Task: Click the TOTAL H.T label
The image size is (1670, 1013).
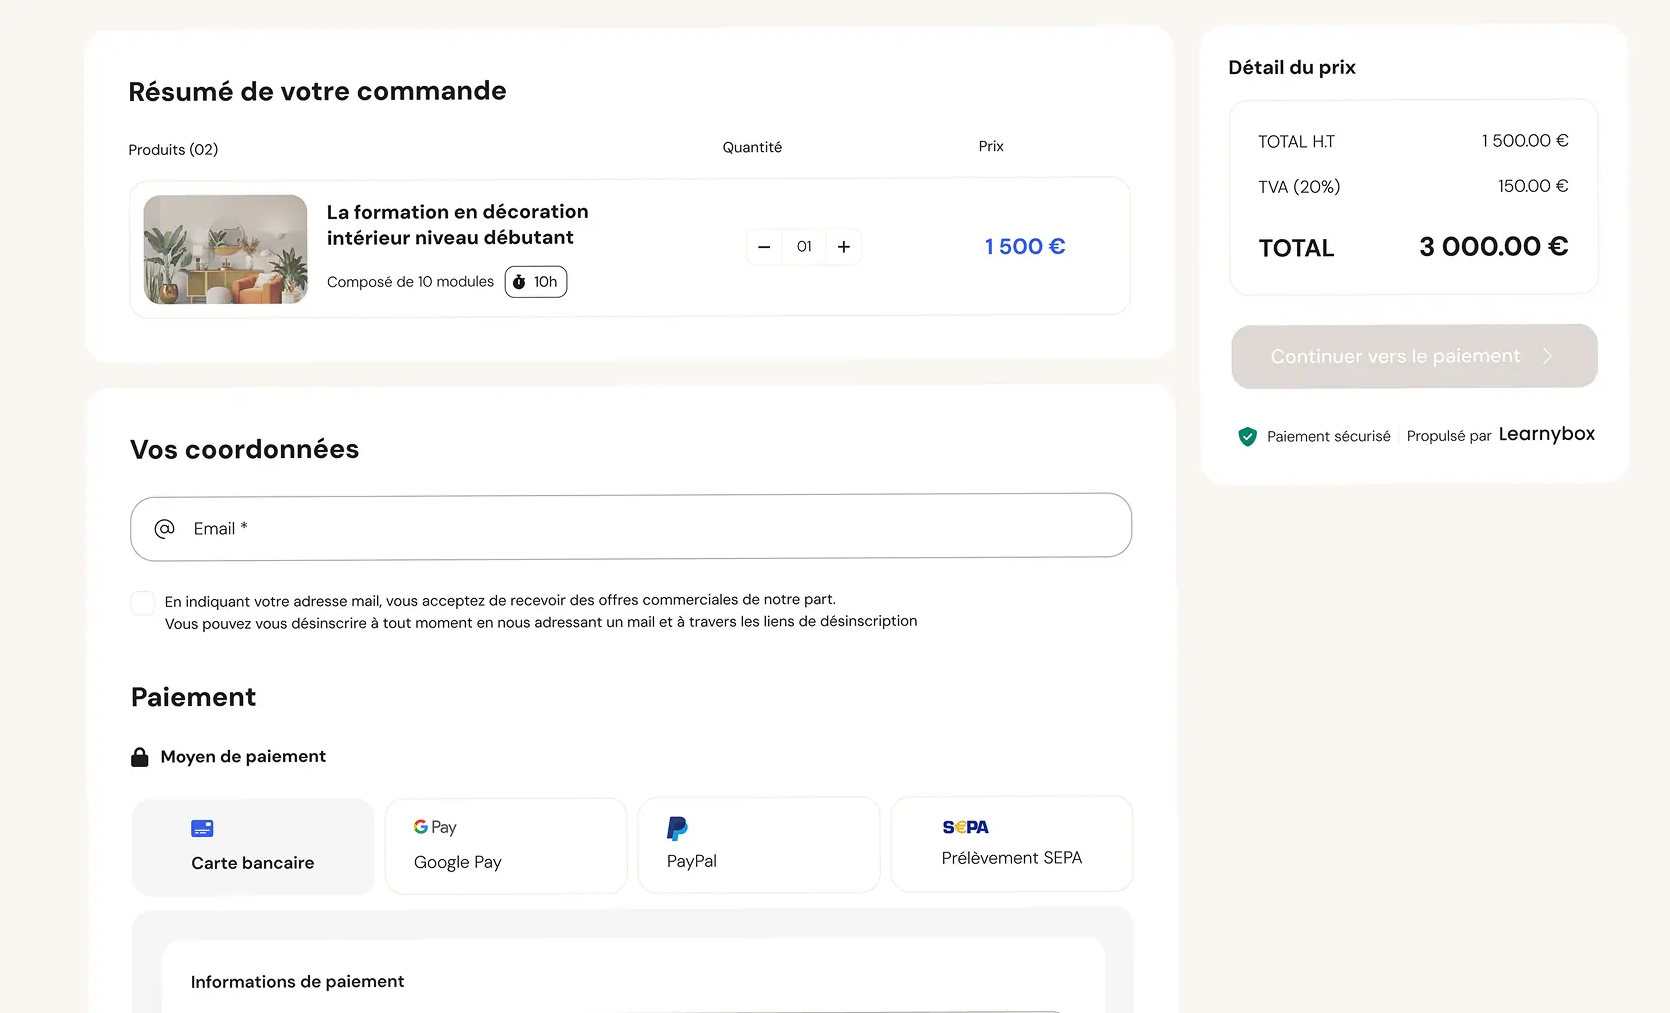Action: click(x=1296, y=142)
